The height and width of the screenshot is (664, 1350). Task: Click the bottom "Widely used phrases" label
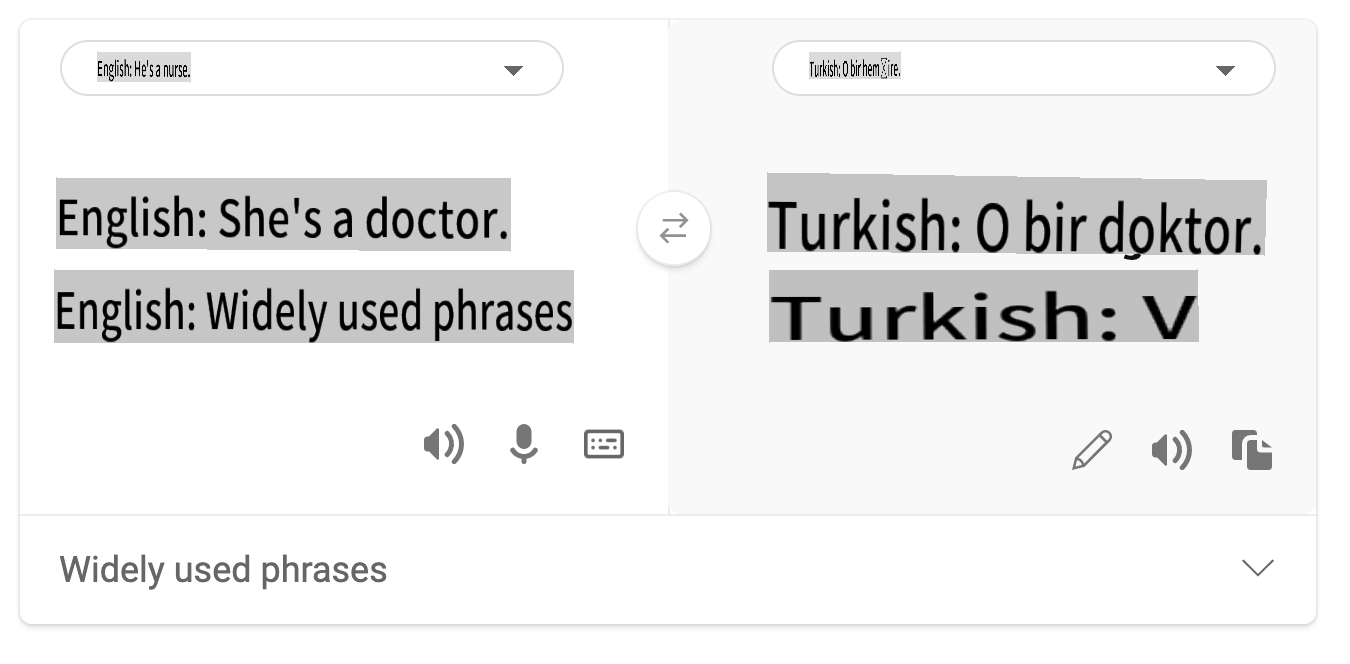pyautogui.click(x=223, y=570)
